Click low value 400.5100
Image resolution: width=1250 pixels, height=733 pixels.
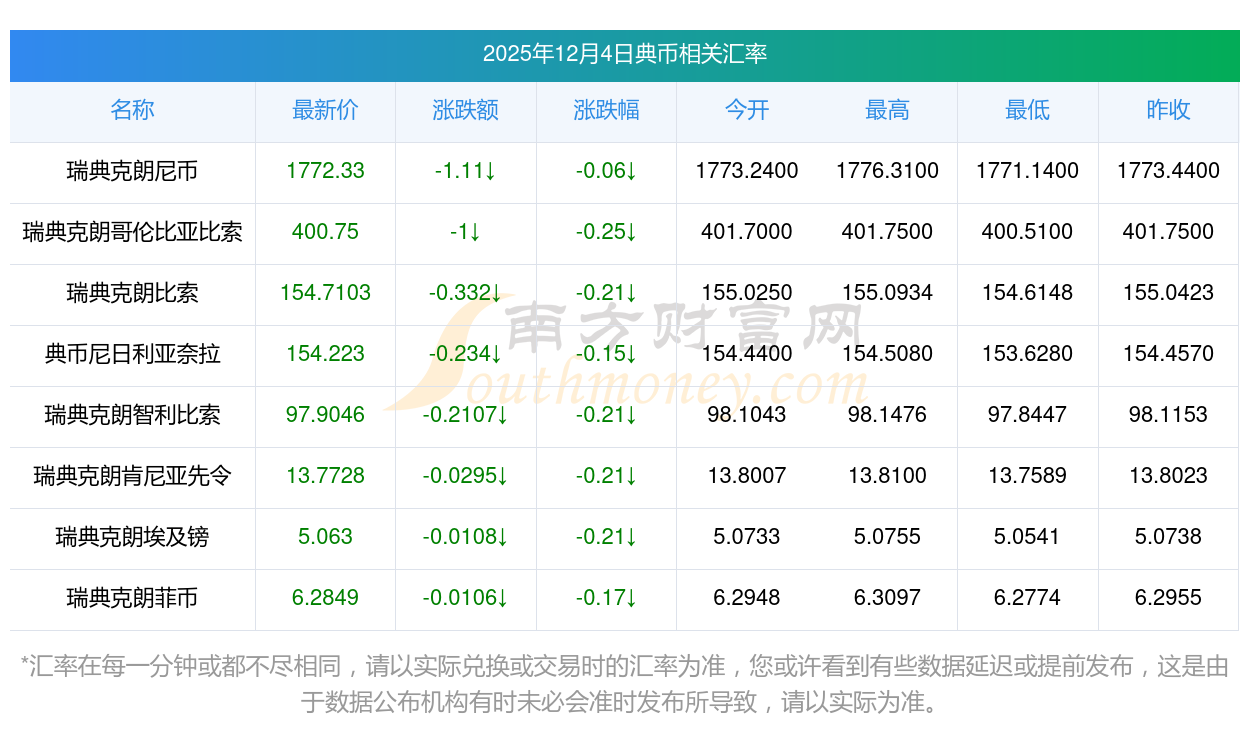(x=1028, y=232)
